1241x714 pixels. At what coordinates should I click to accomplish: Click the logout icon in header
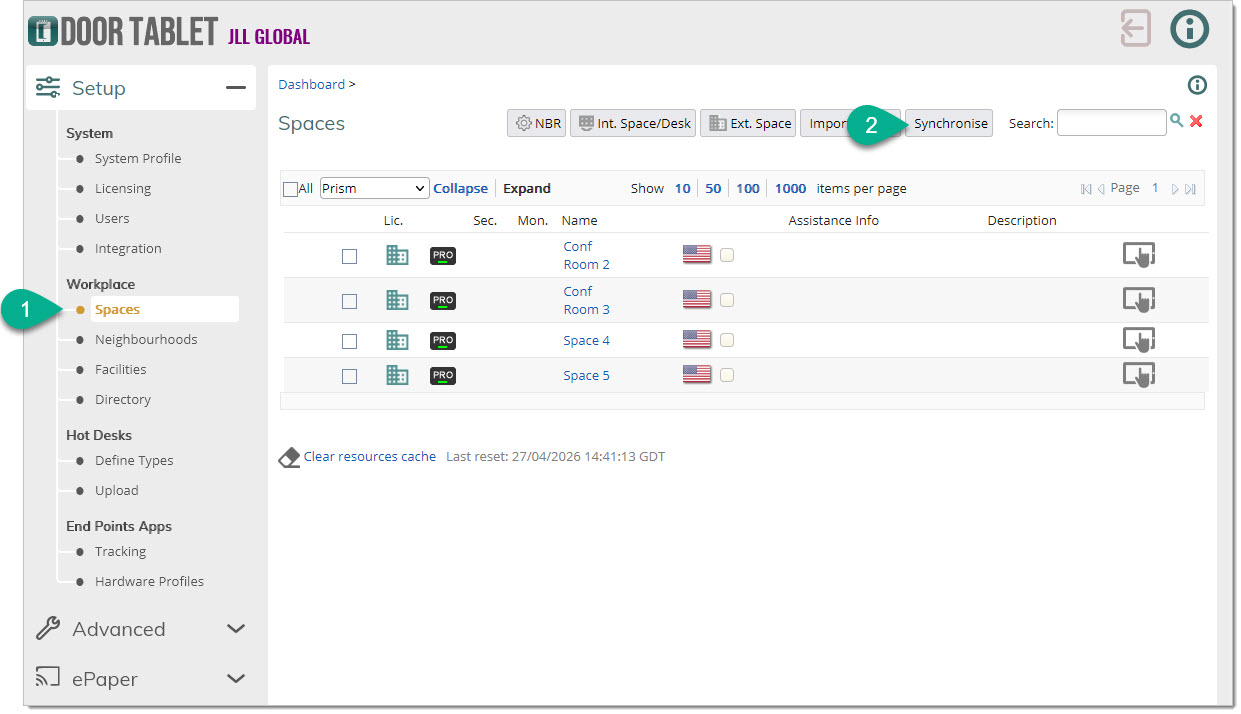pos(1136,29)
